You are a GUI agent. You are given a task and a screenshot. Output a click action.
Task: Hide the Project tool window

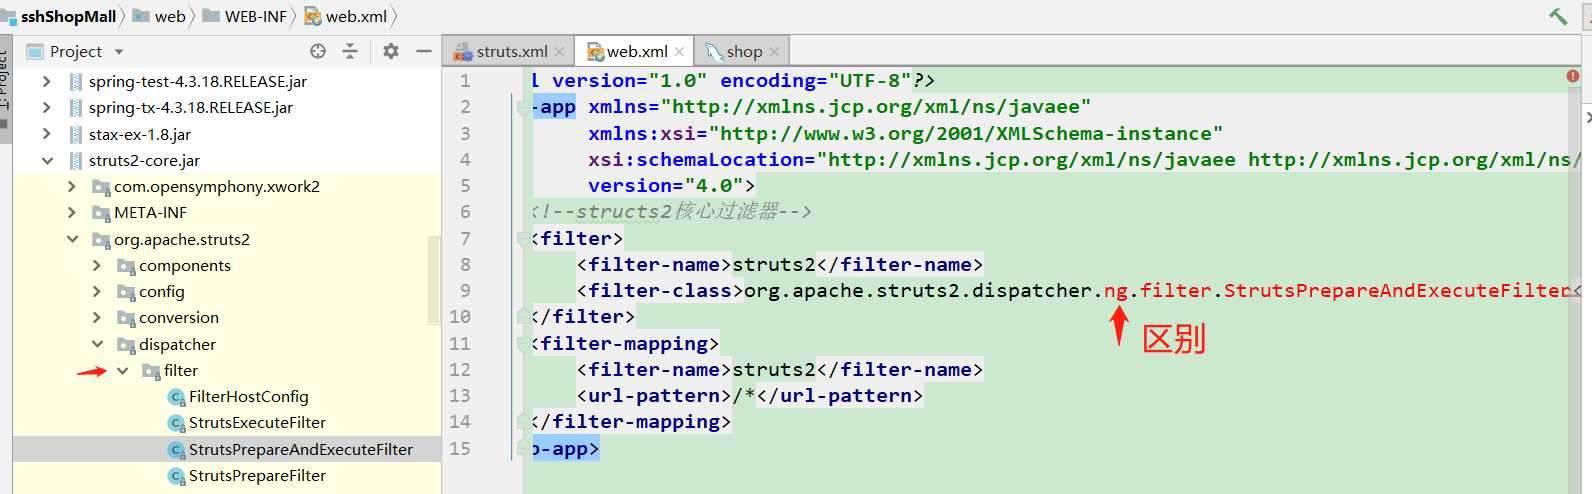pyautogui.click(x=424, y=51)
